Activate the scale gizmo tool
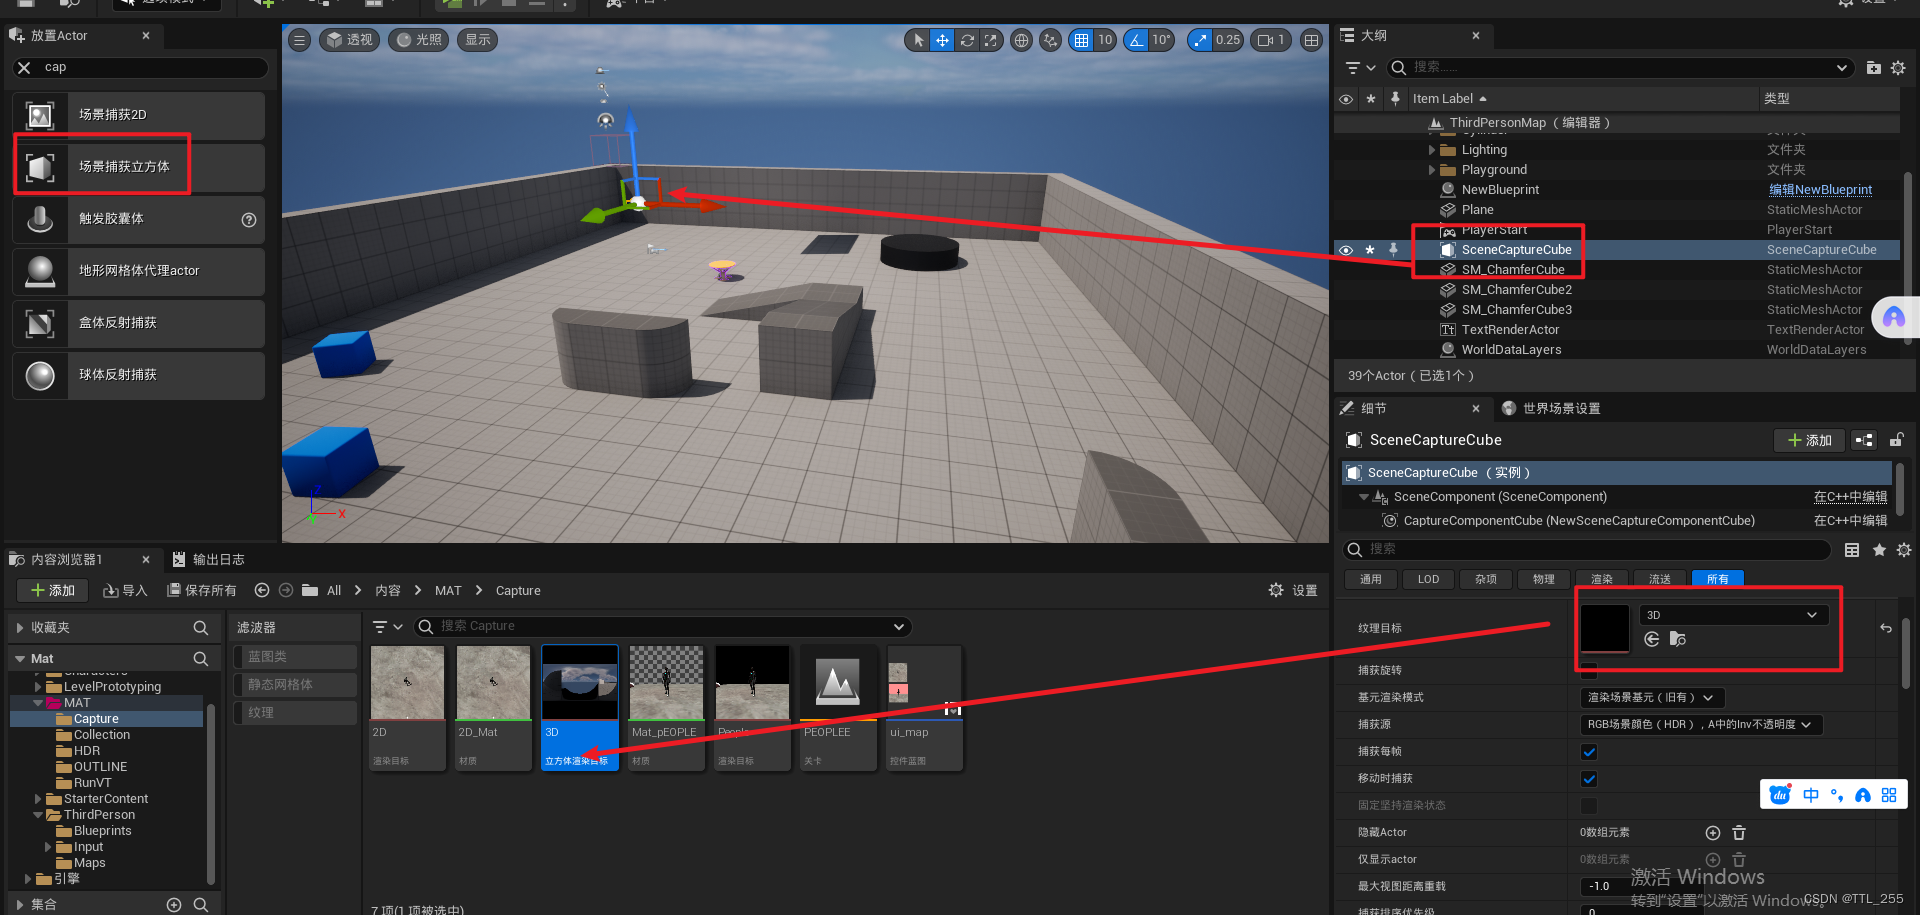The height and width of the screenshot is (915, 1920). pyautogui.click(x=990, y=40)
